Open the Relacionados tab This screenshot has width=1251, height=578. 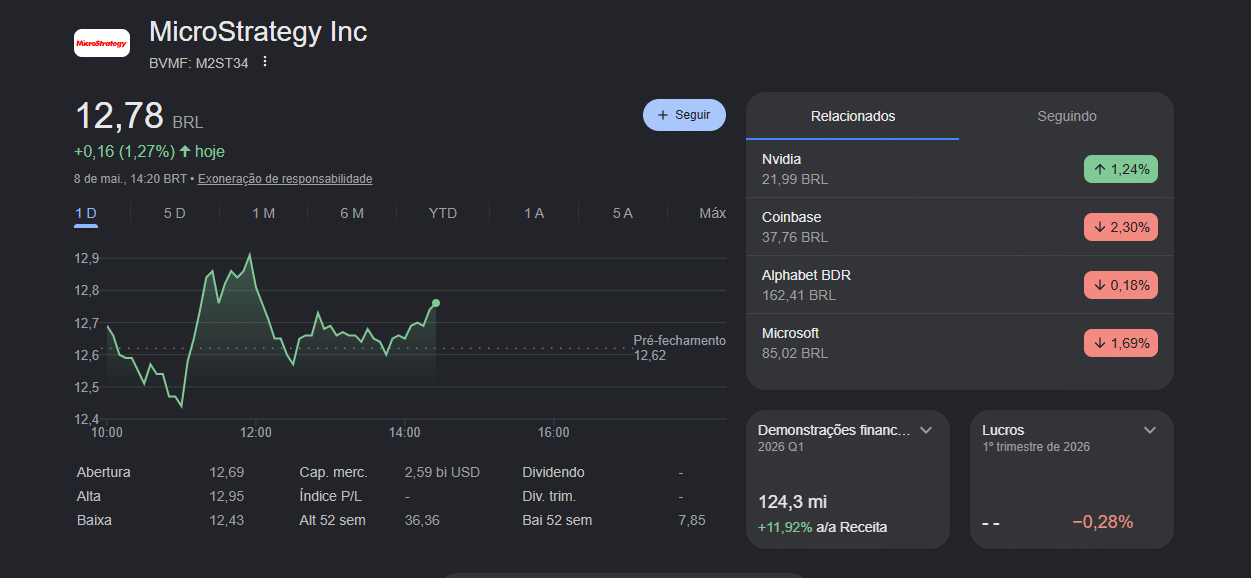click(x=853, y=116)
